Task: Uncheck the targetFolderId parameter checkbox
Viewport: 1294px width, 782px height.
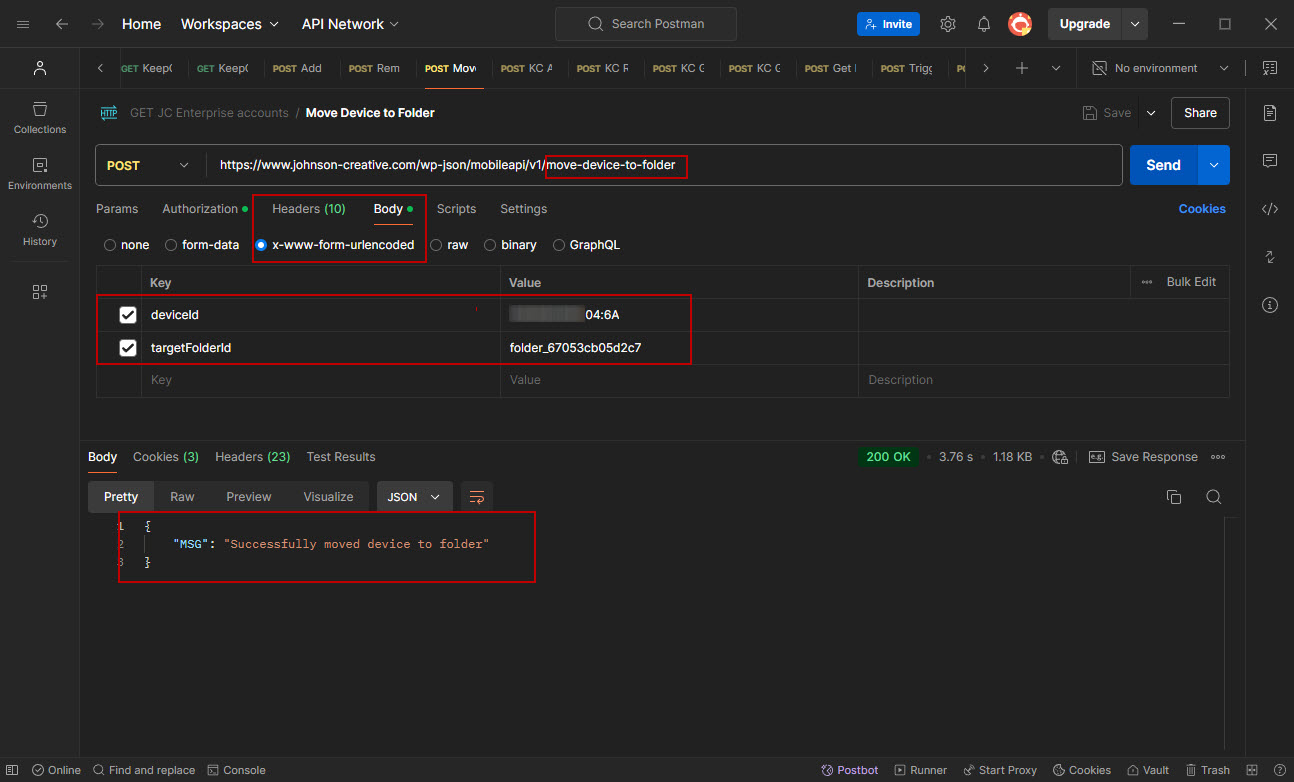Action: (x=128, y=348)
